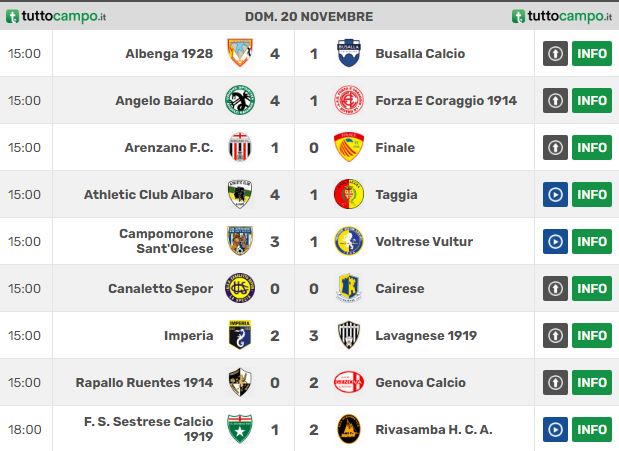The height and width of the screenshot is (451, 619).
Task: Select the Lavagnese 1919 team name
Action: point(426,336)
